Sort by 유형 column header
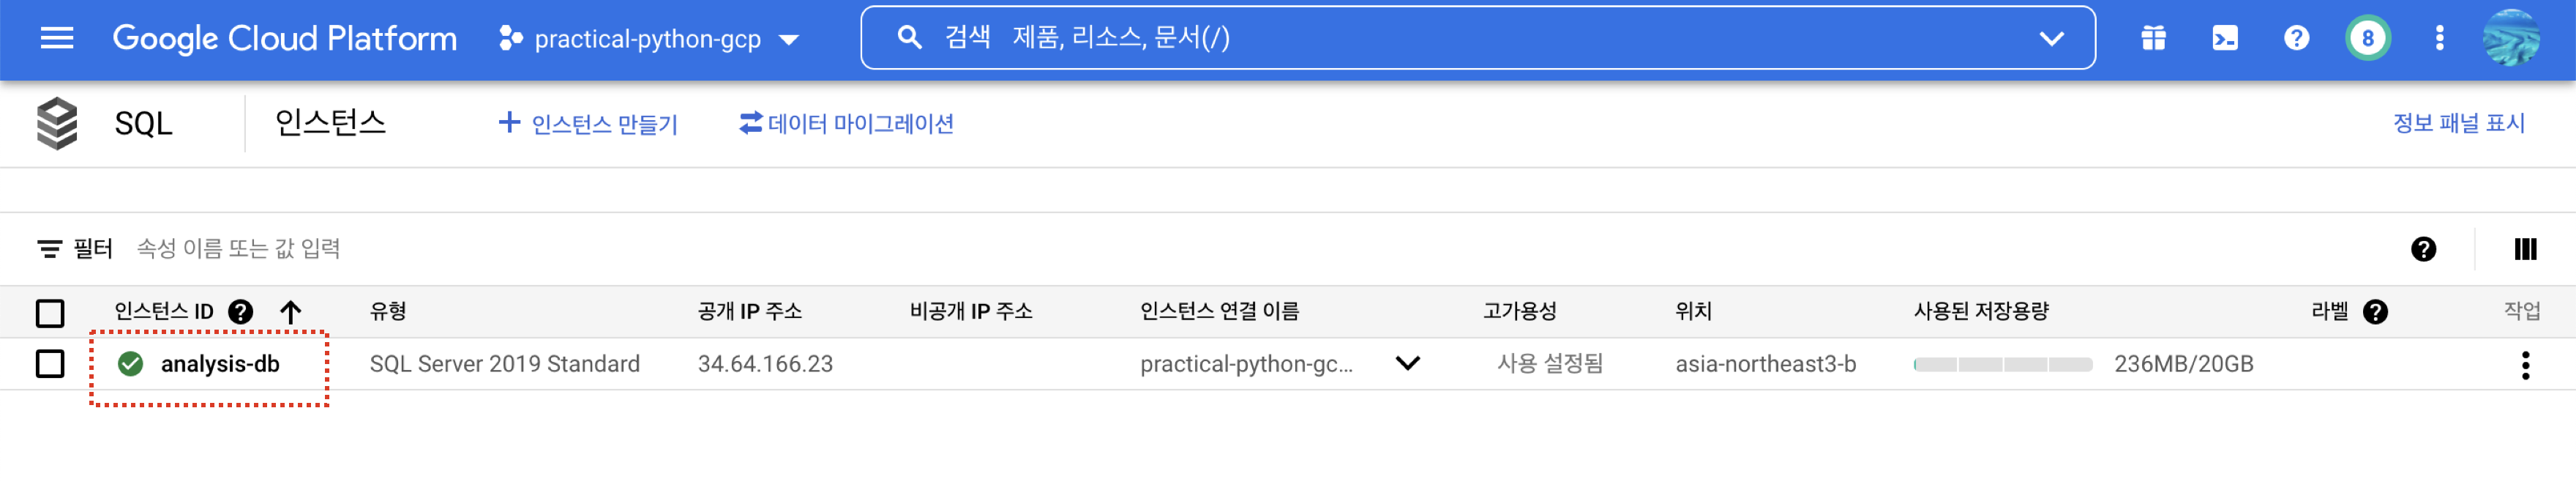 [x=388, y=311]
